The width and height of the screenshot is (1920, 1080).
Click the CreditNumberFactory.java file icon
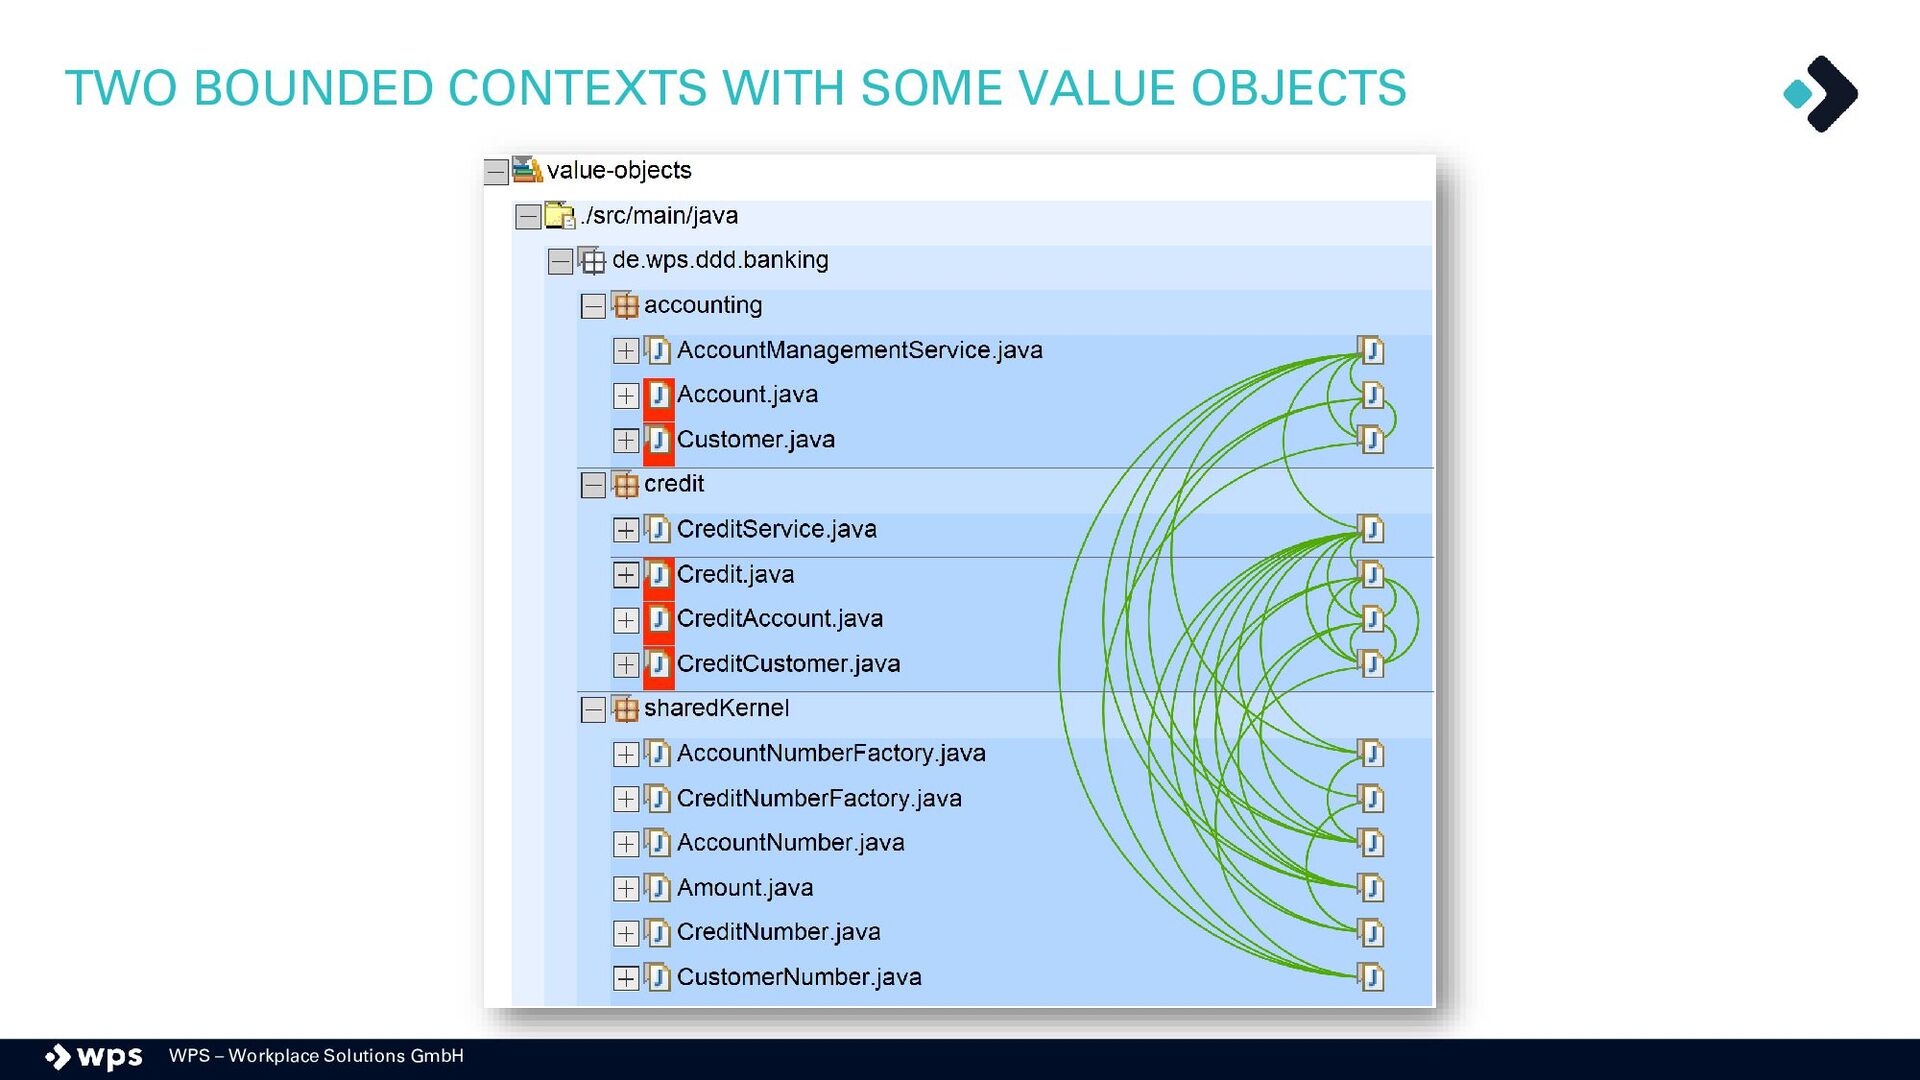(658, 798)
